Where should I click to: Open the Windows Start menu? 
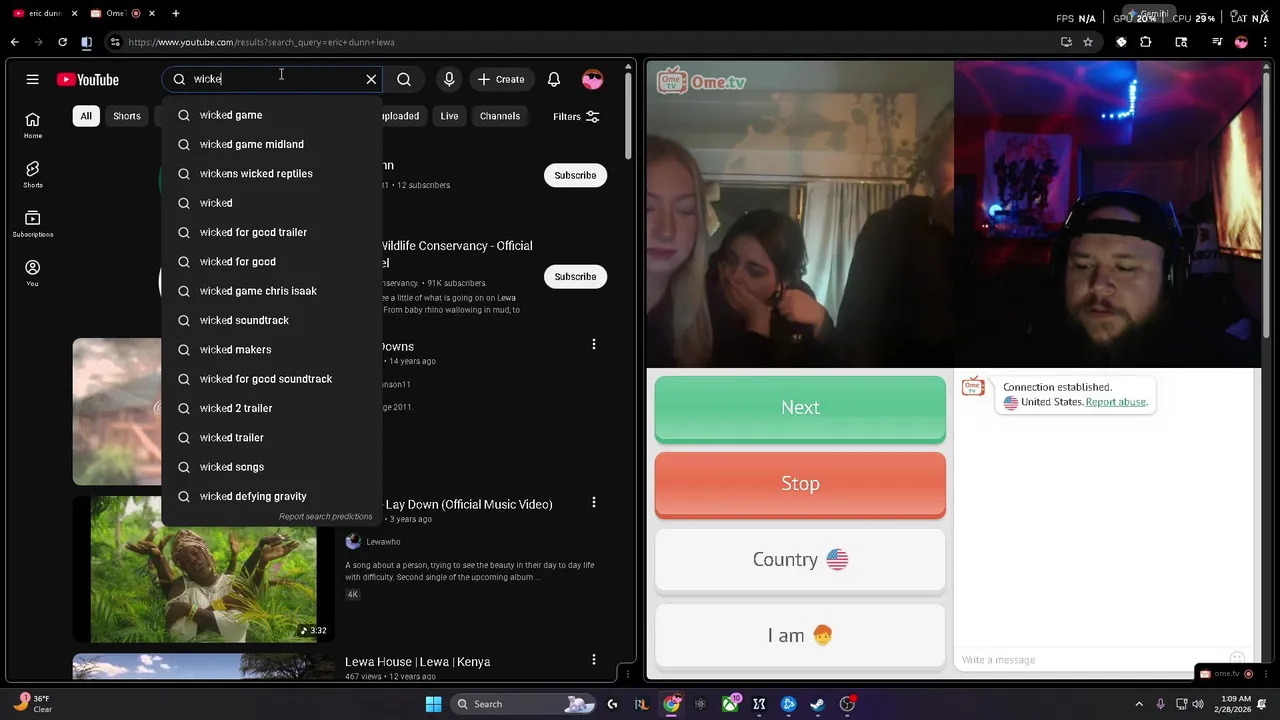433,704
